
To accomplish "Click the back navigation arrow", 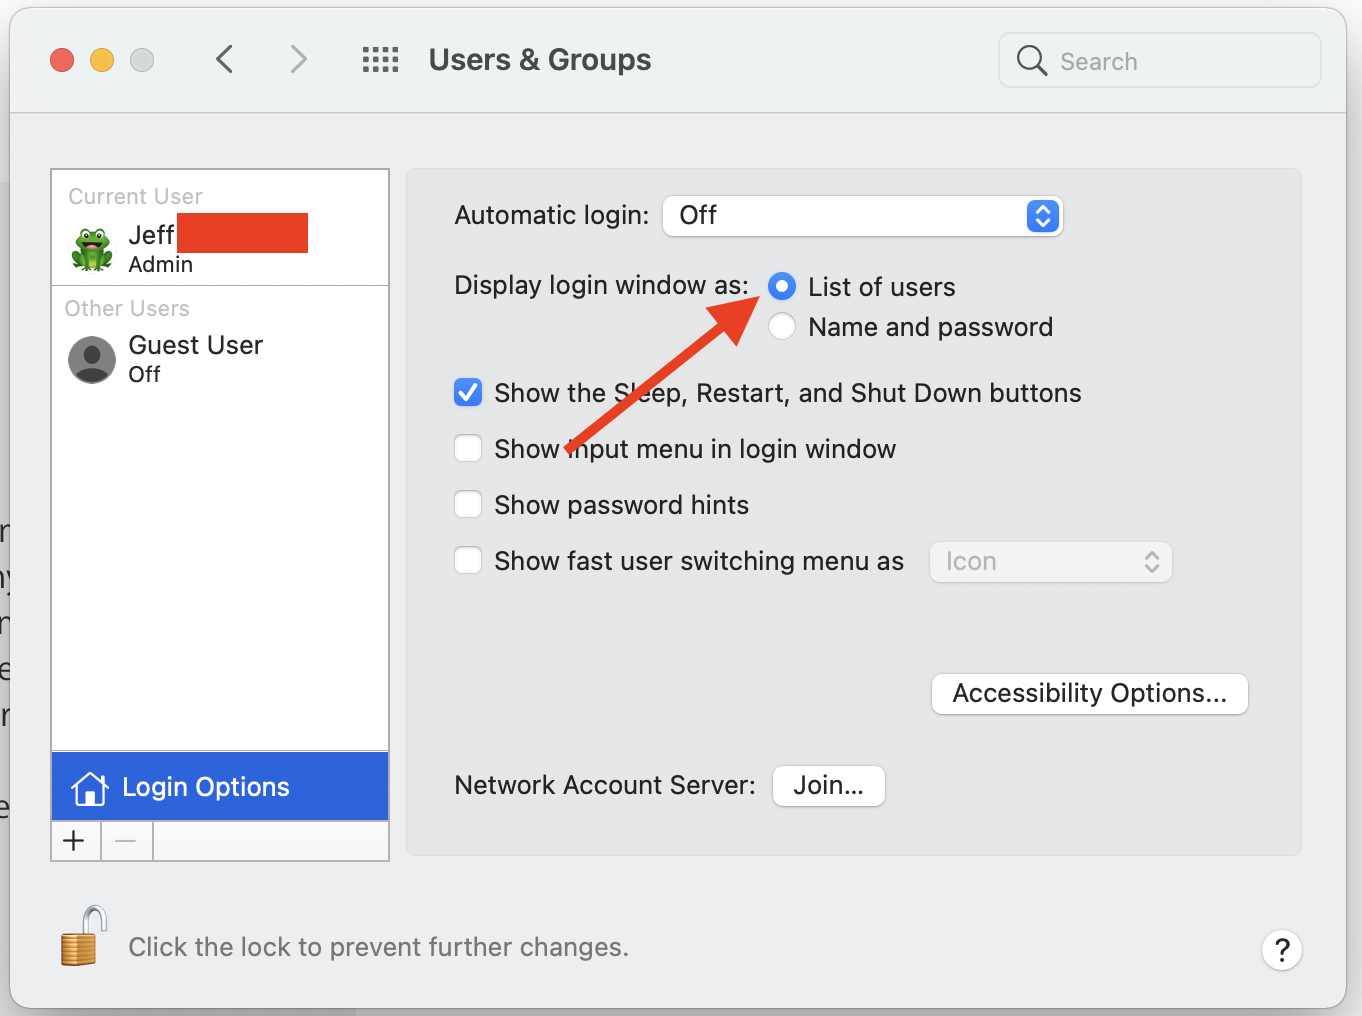I will pos(225,60).
